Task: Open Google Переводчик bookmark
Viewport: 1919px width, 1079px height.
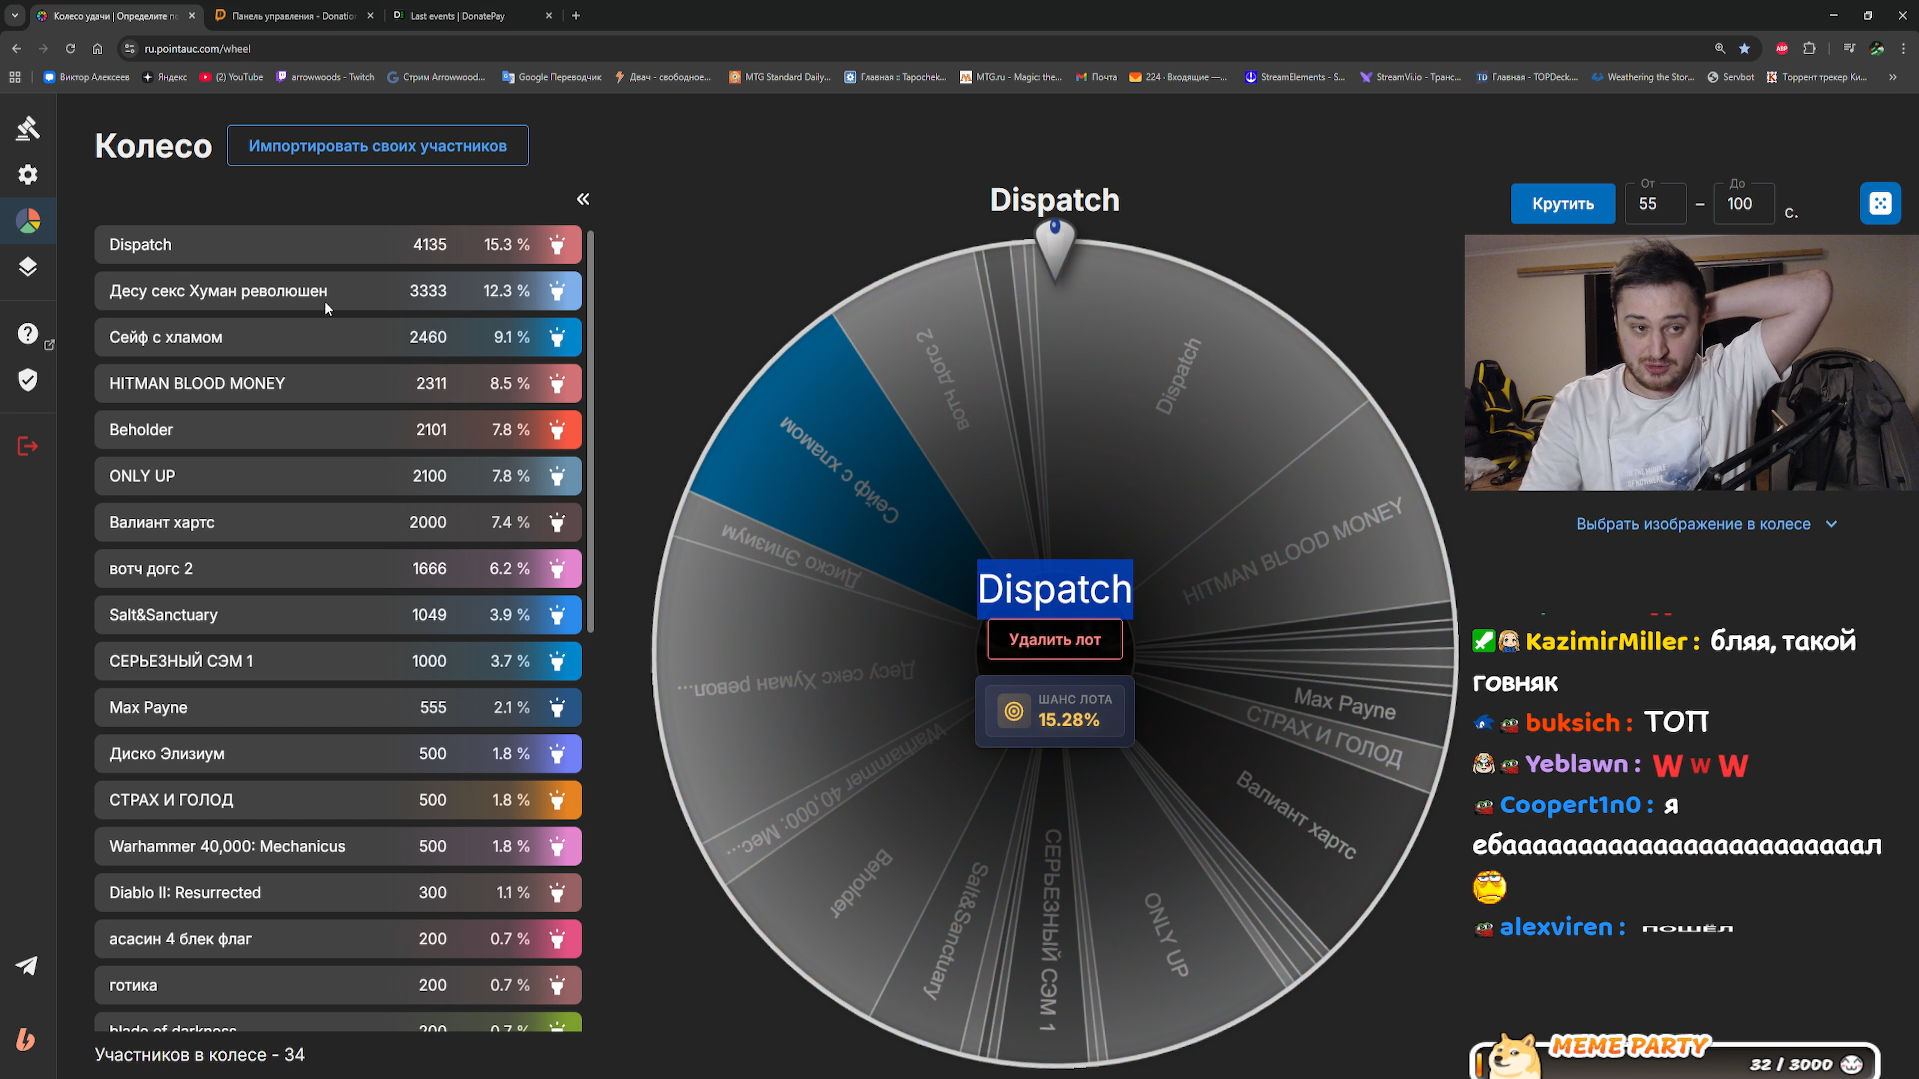Action: click(x=552, y=77)
